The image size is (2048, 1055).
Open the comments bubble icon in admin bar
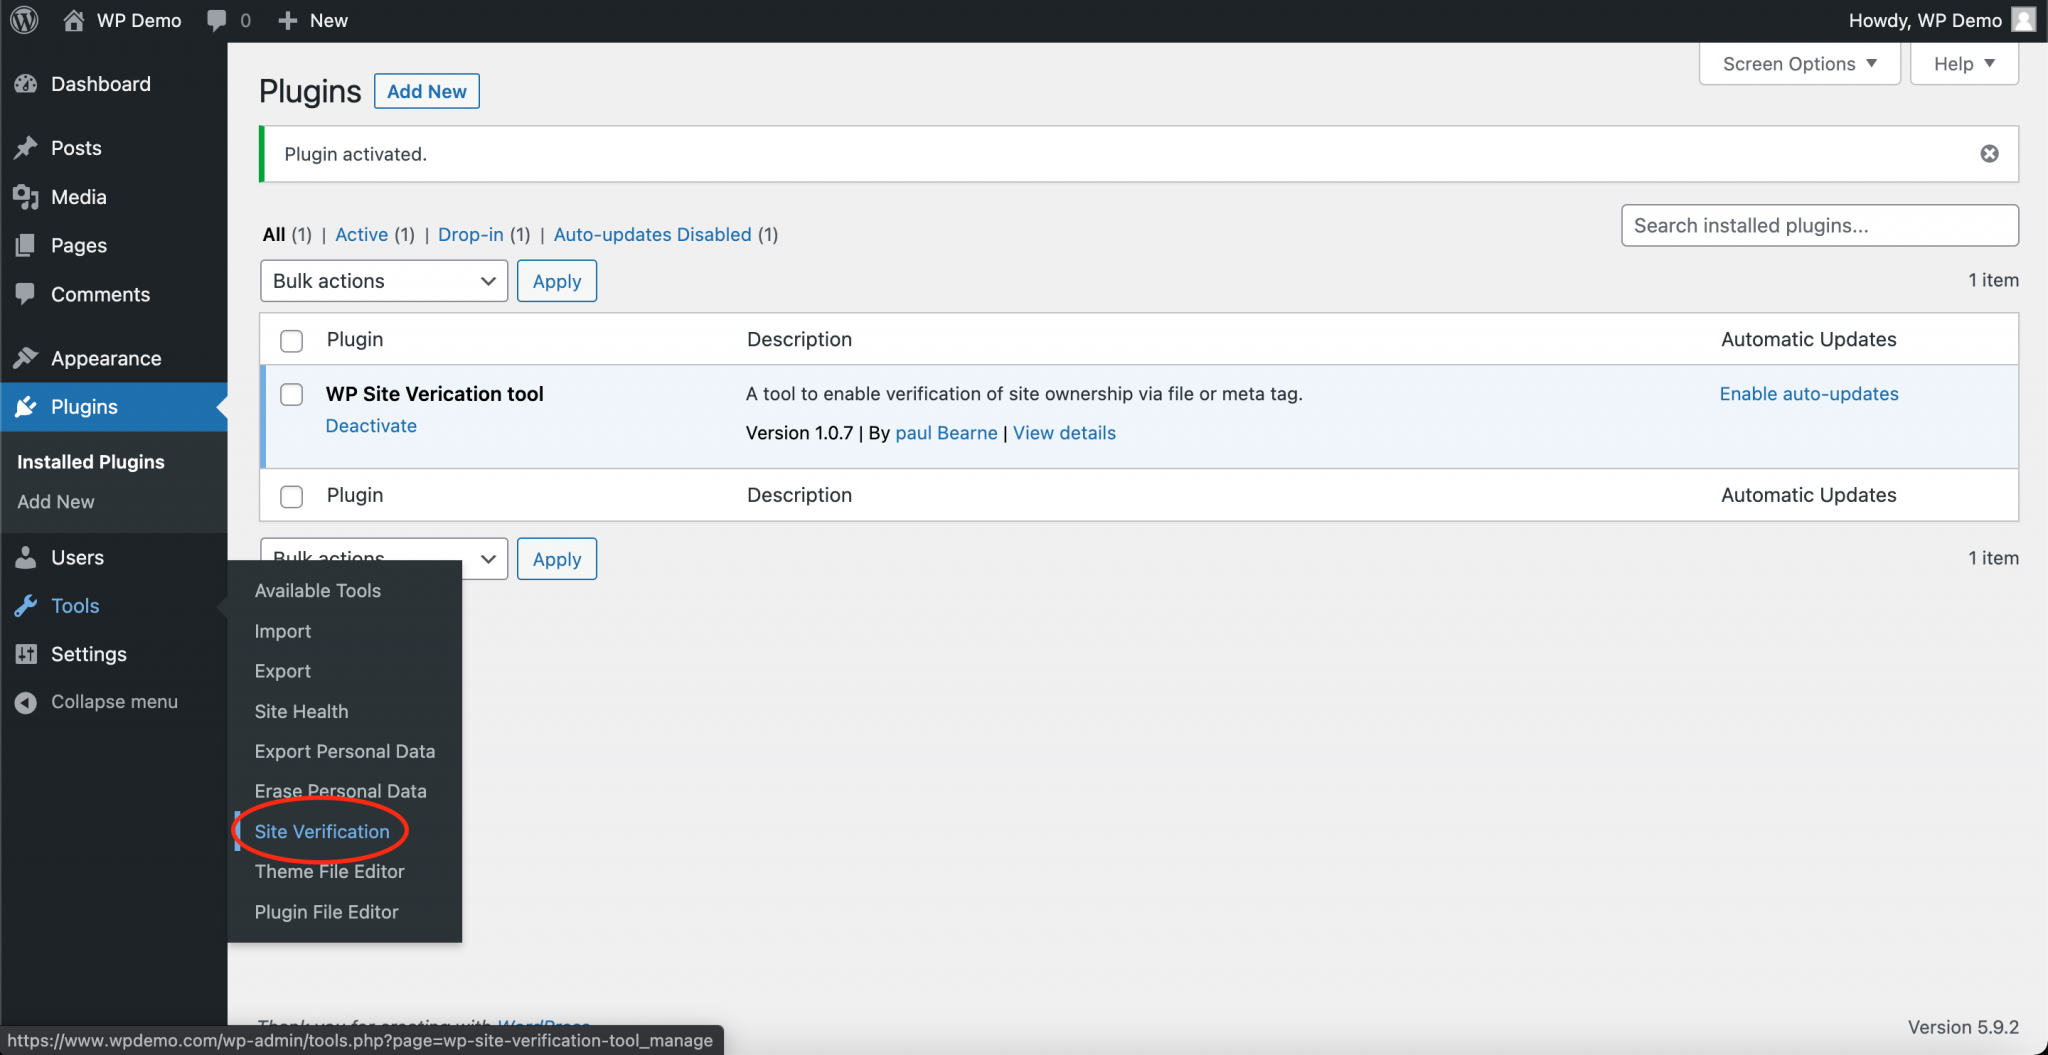coord(217,20)
